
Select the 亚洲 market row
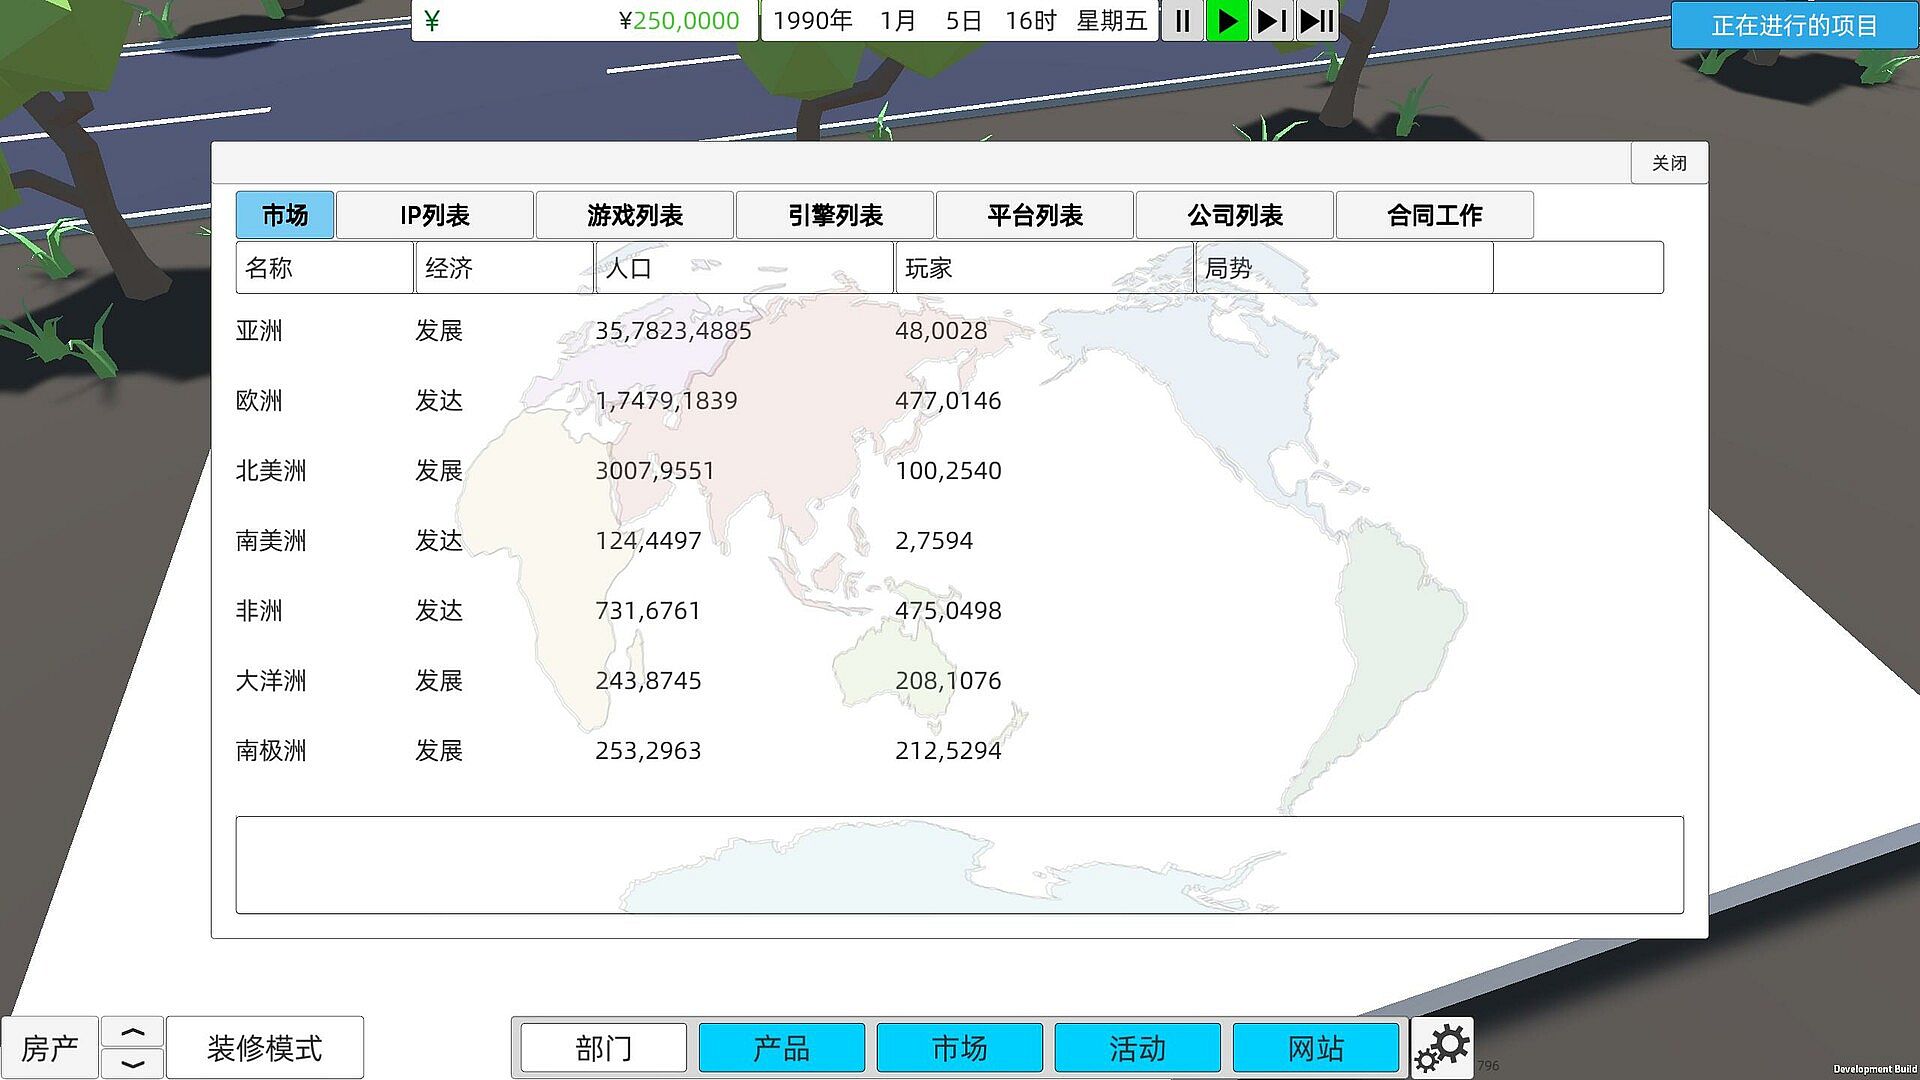click(259, 331)
